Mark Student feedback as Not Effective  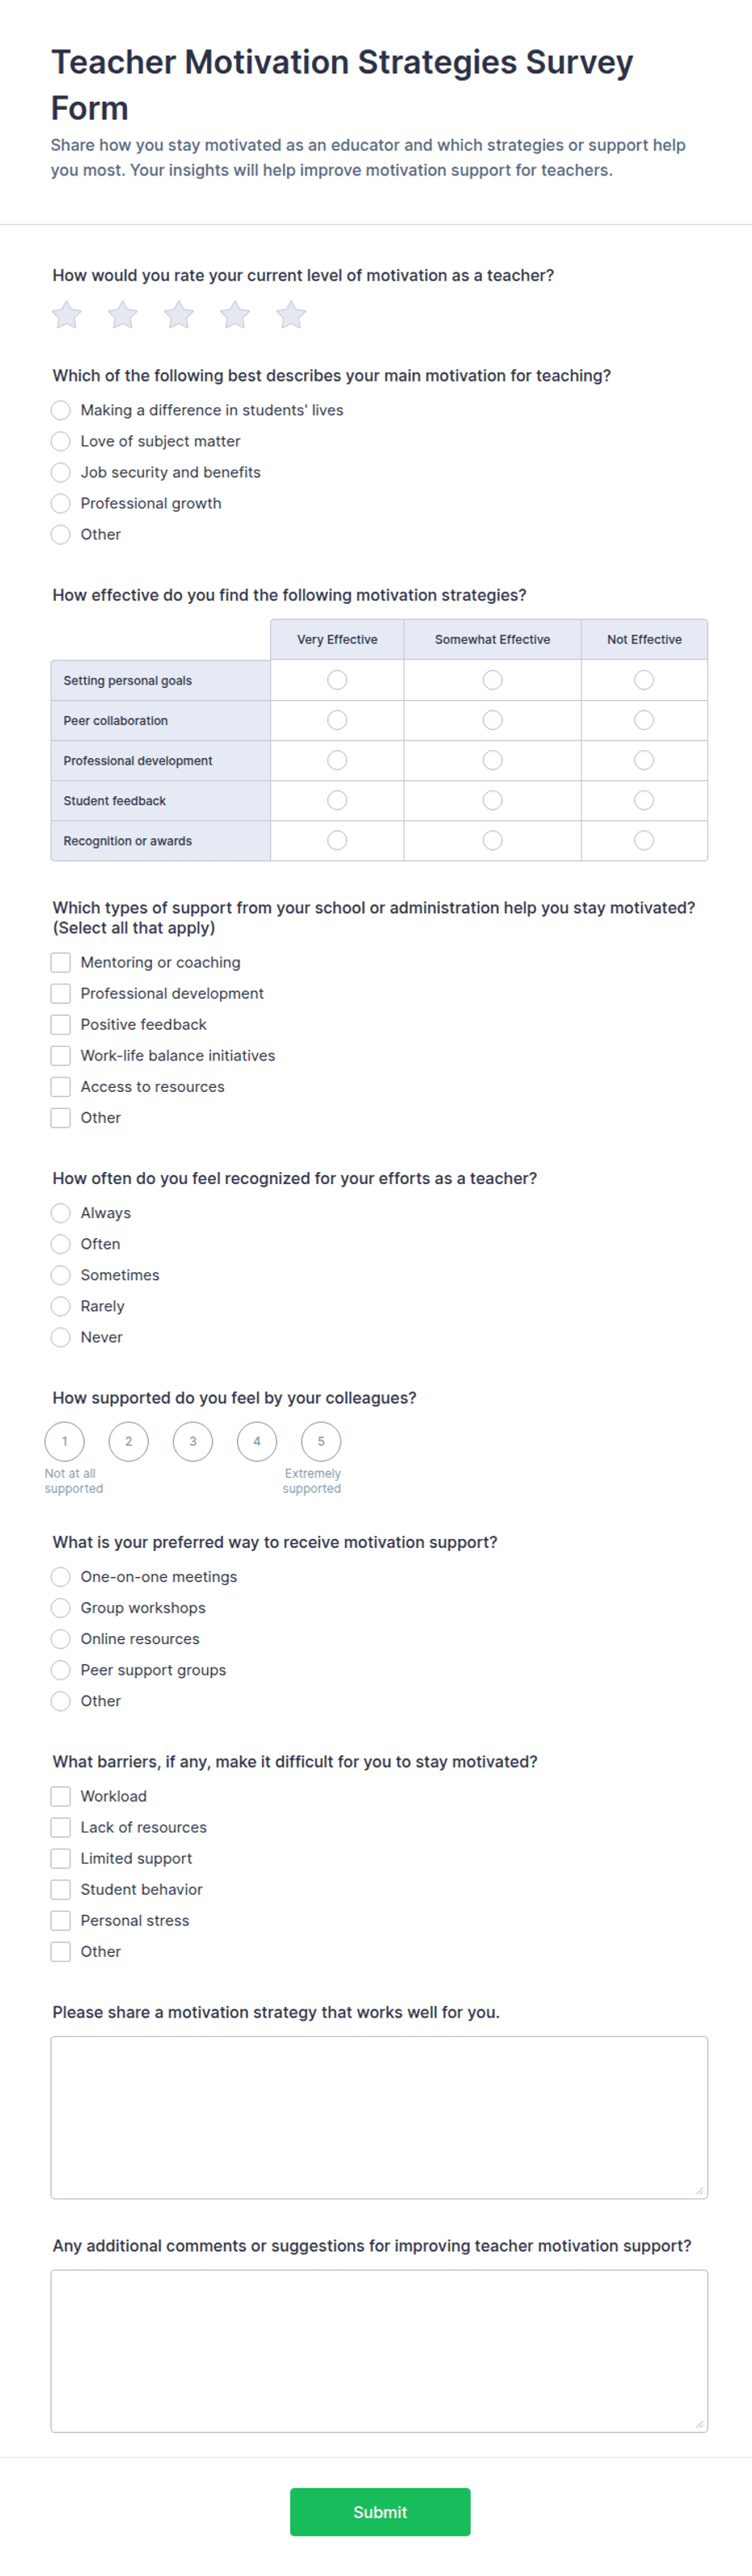point(644,800)
